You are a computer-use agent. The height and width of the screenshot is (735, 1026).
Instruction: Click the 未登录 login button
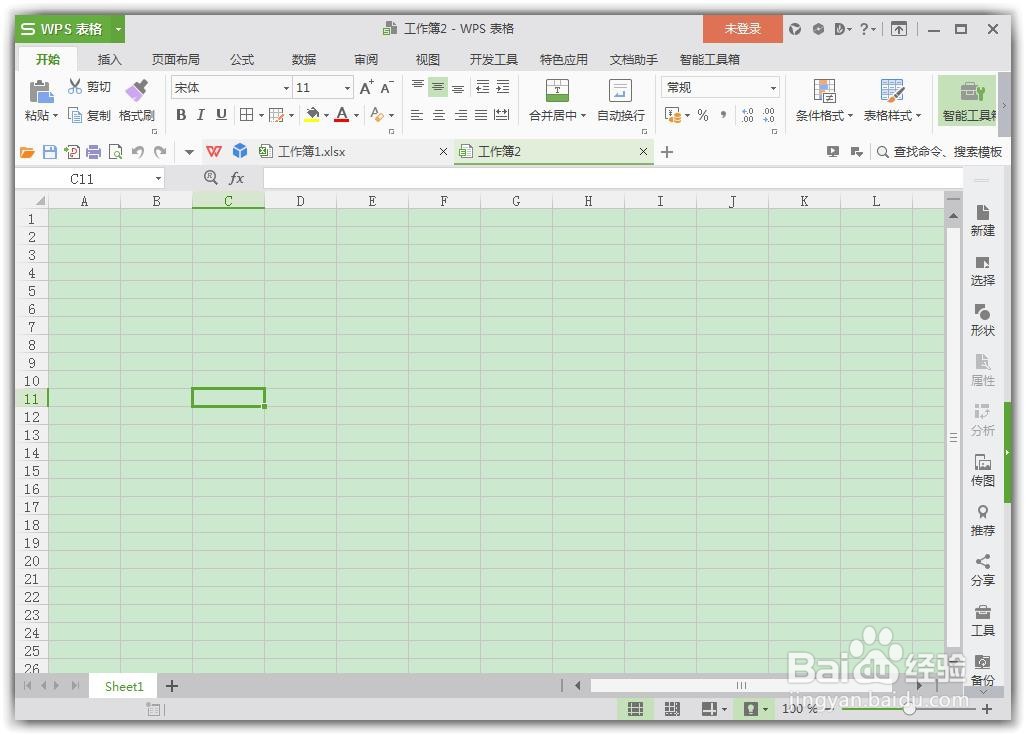[742, 28]
